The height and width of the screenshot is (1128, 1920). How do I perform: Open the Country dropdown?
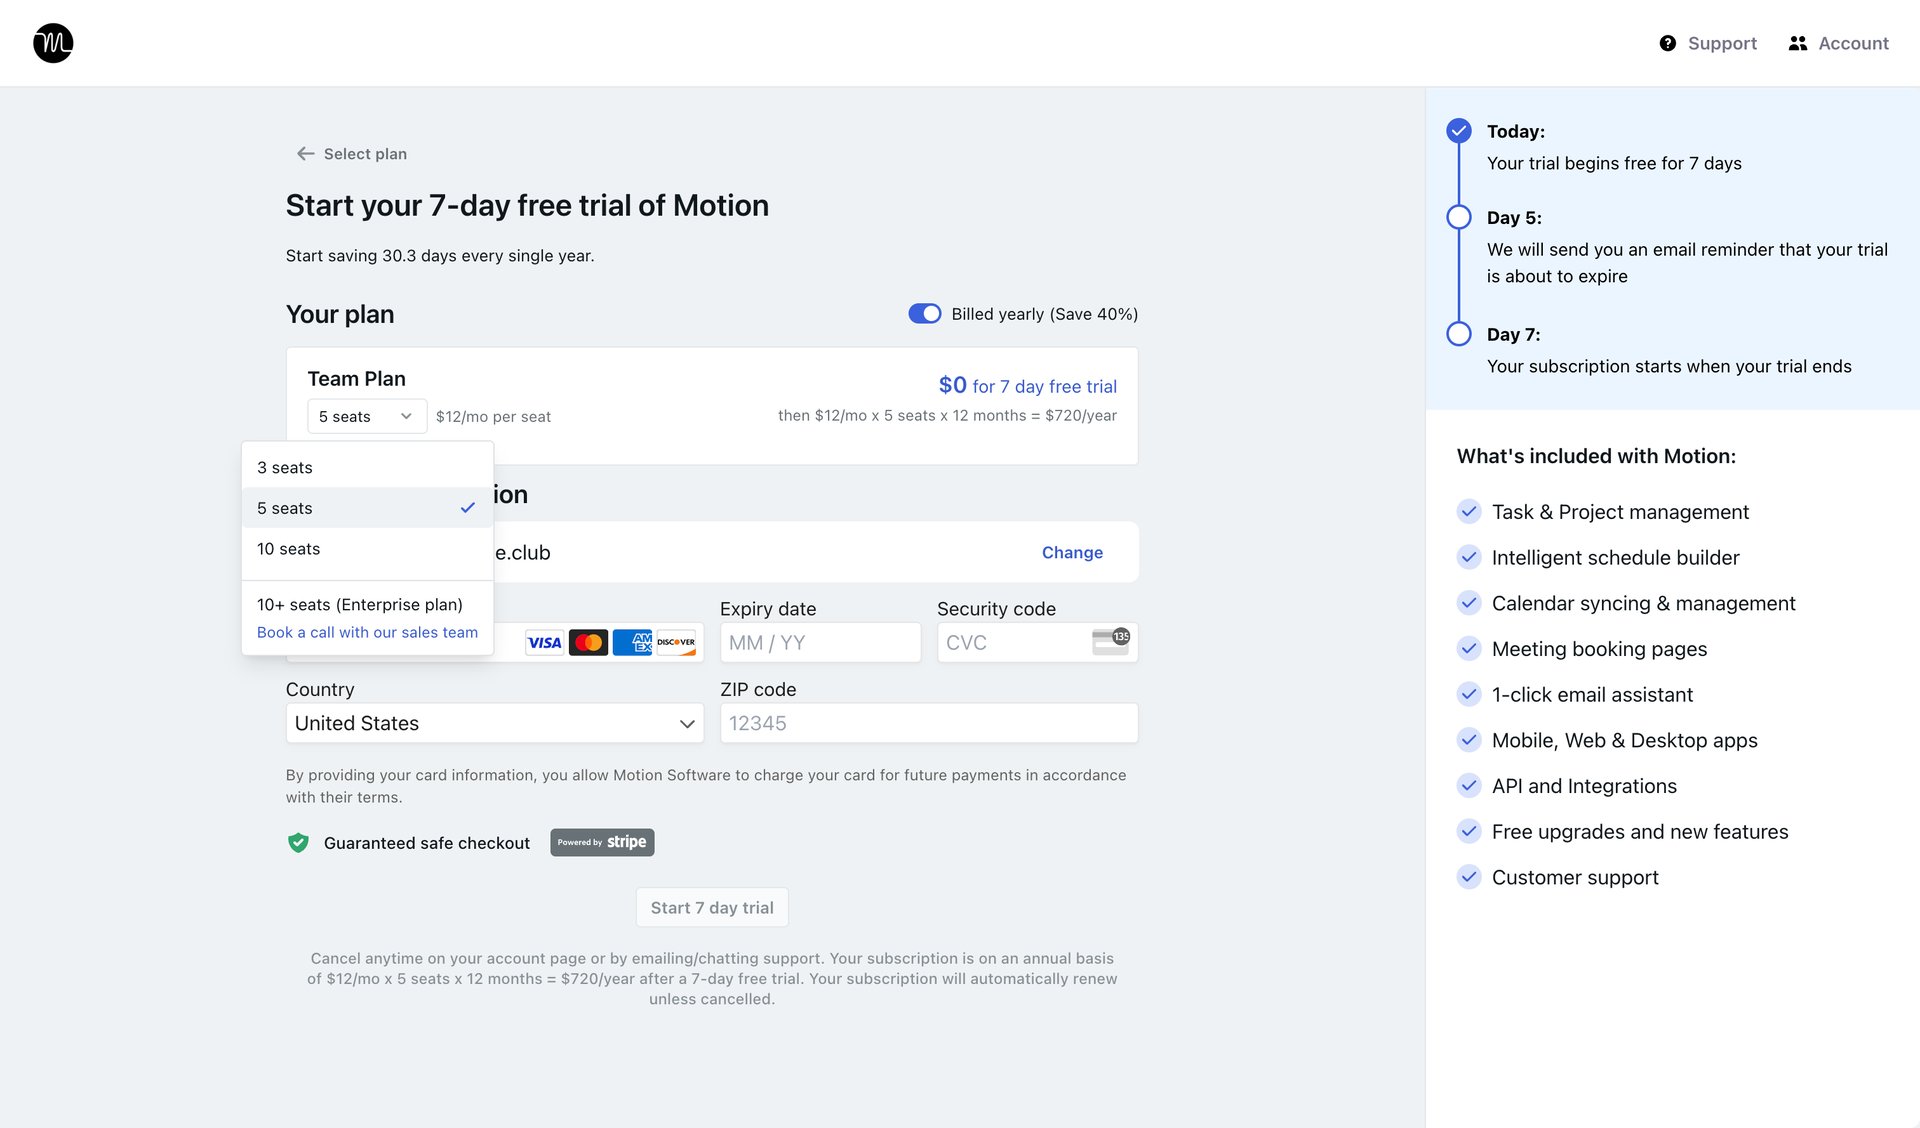(494, 723)
